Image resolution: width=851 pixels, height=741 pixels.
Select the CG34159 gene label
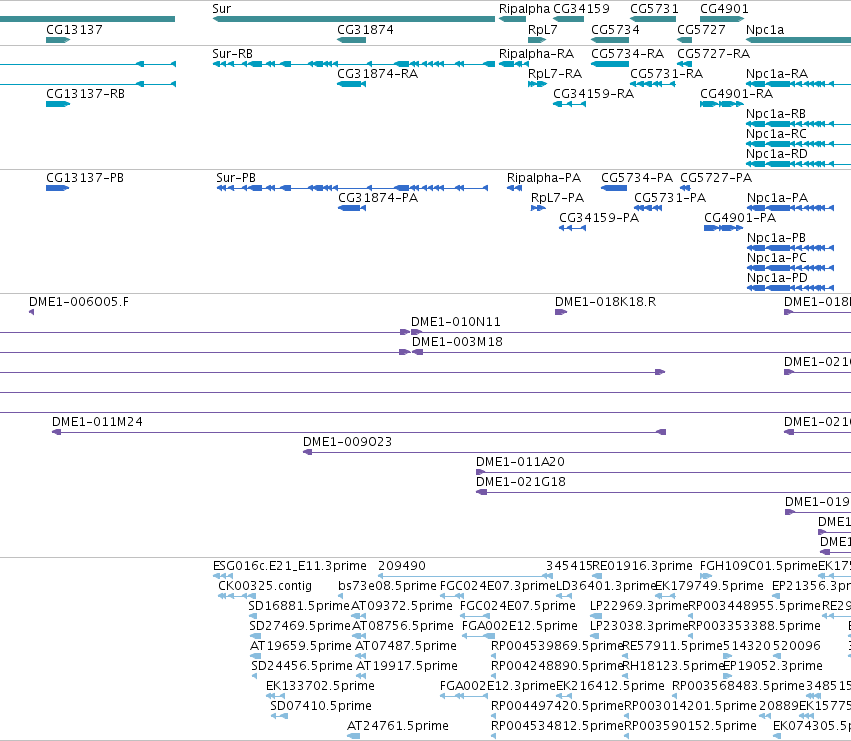pyautogui.click(x=581, y=9)
